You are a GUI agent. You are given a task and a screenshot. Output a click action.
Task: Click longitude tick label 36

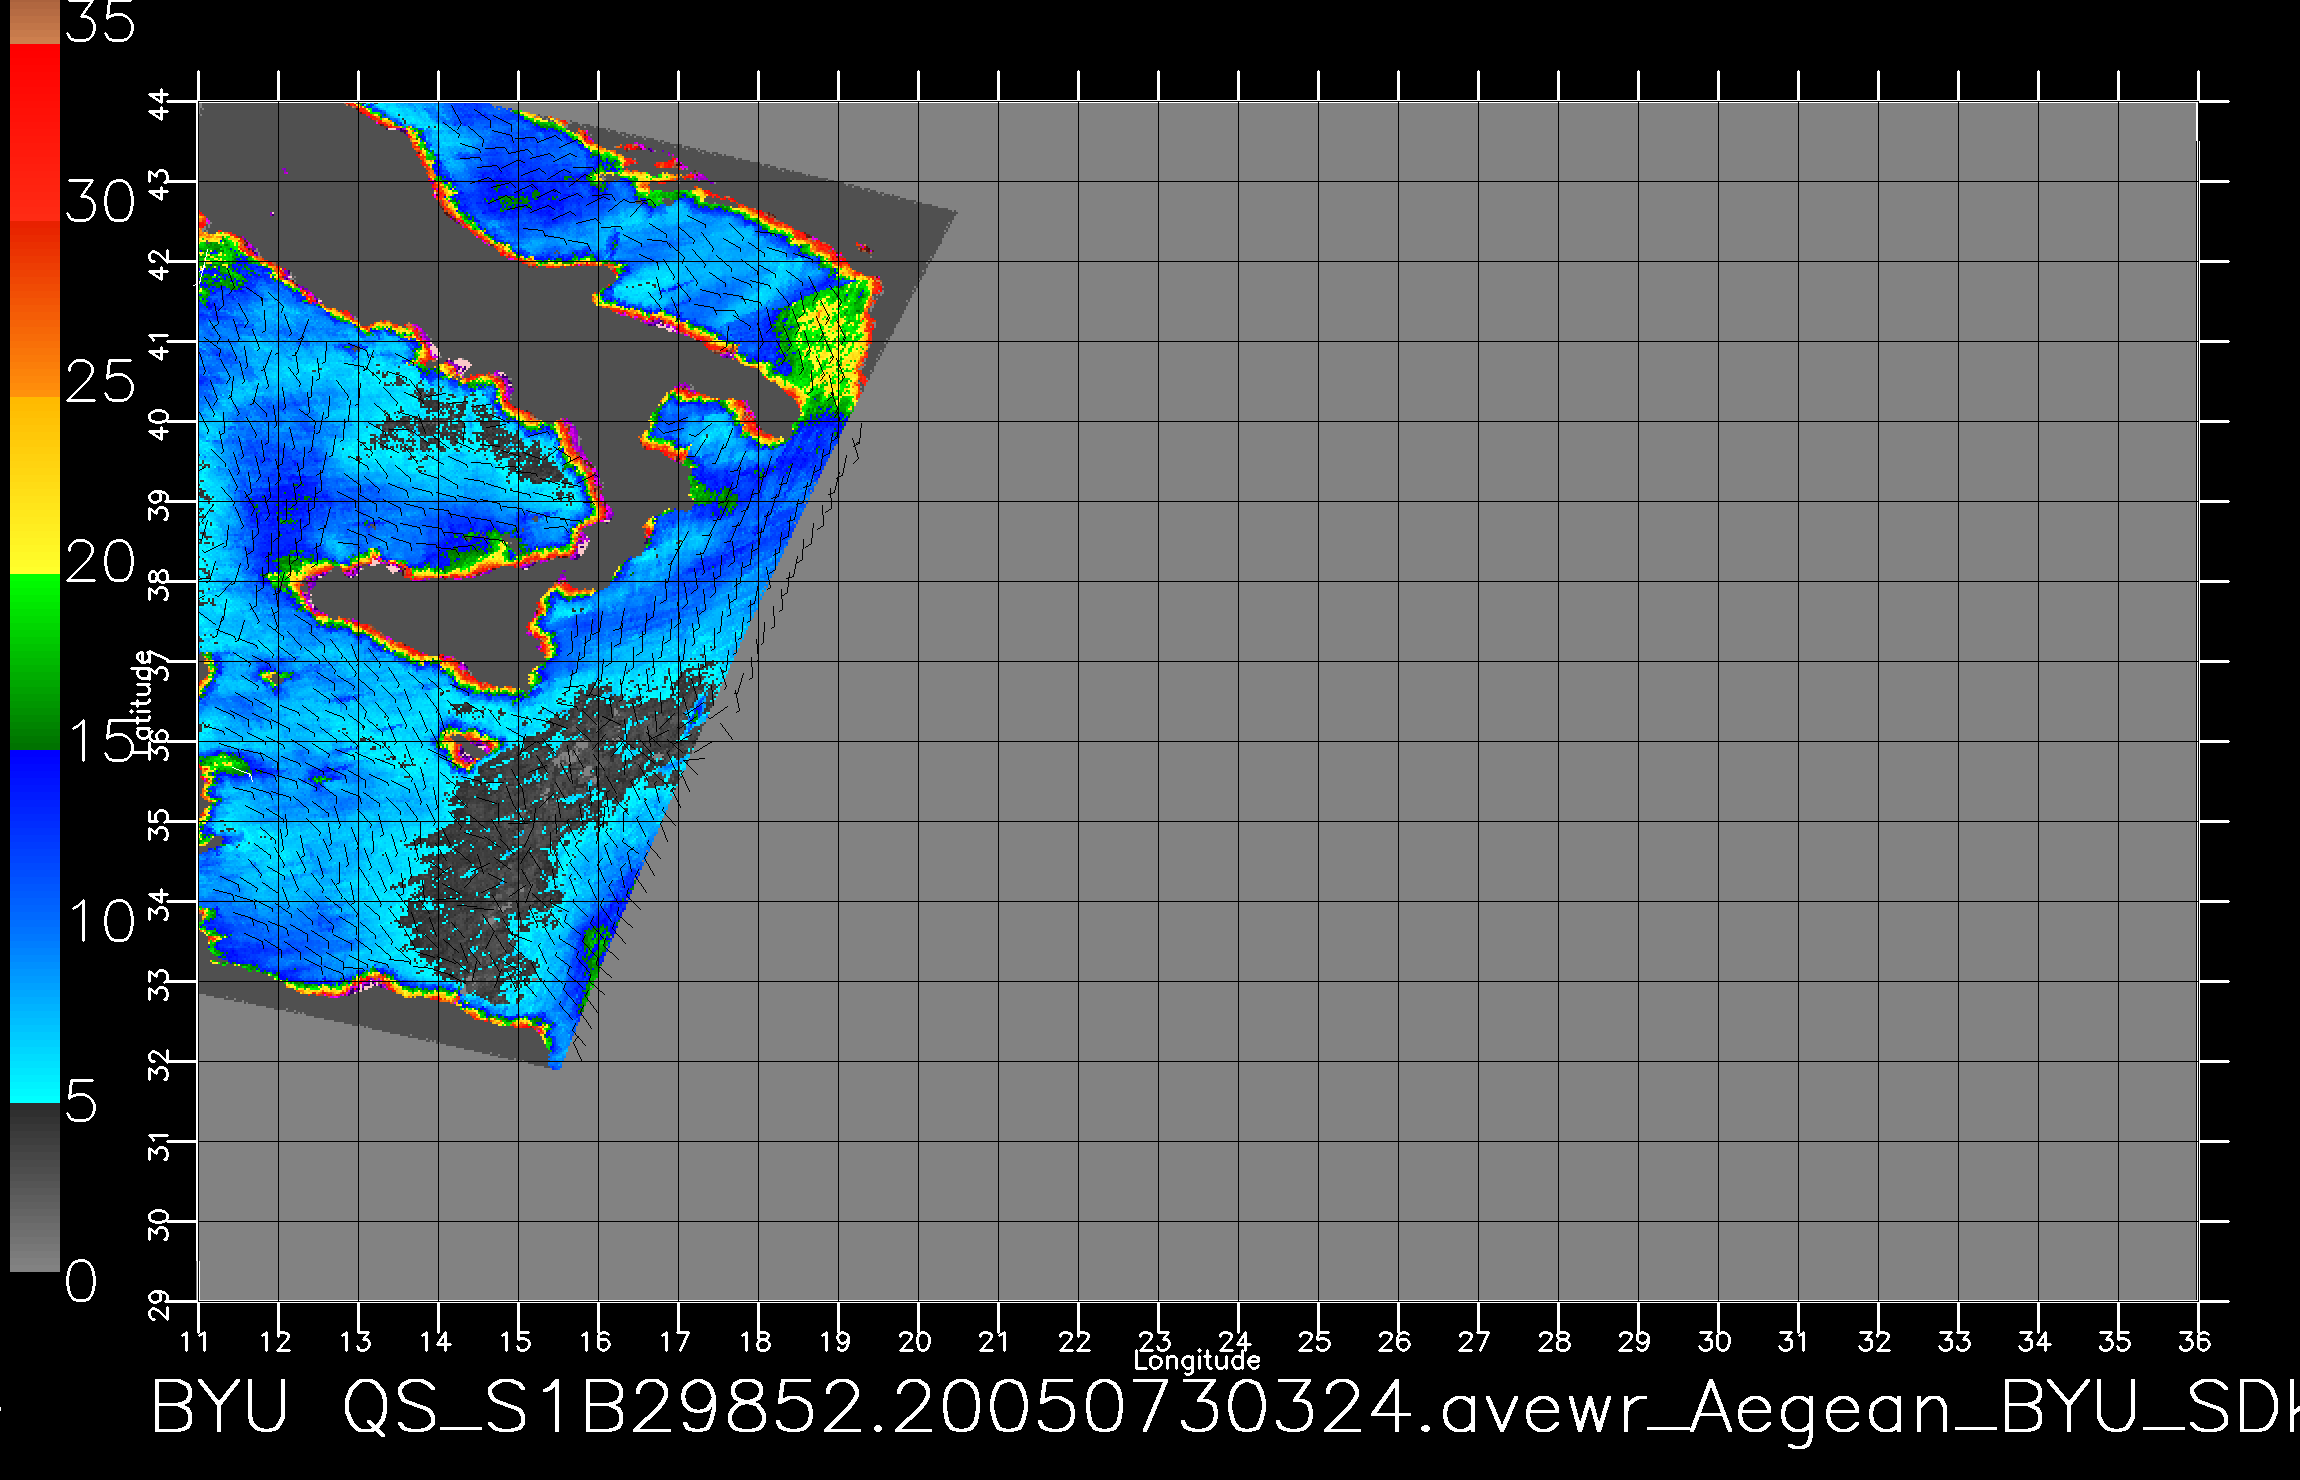[x=2195, y=1341]
